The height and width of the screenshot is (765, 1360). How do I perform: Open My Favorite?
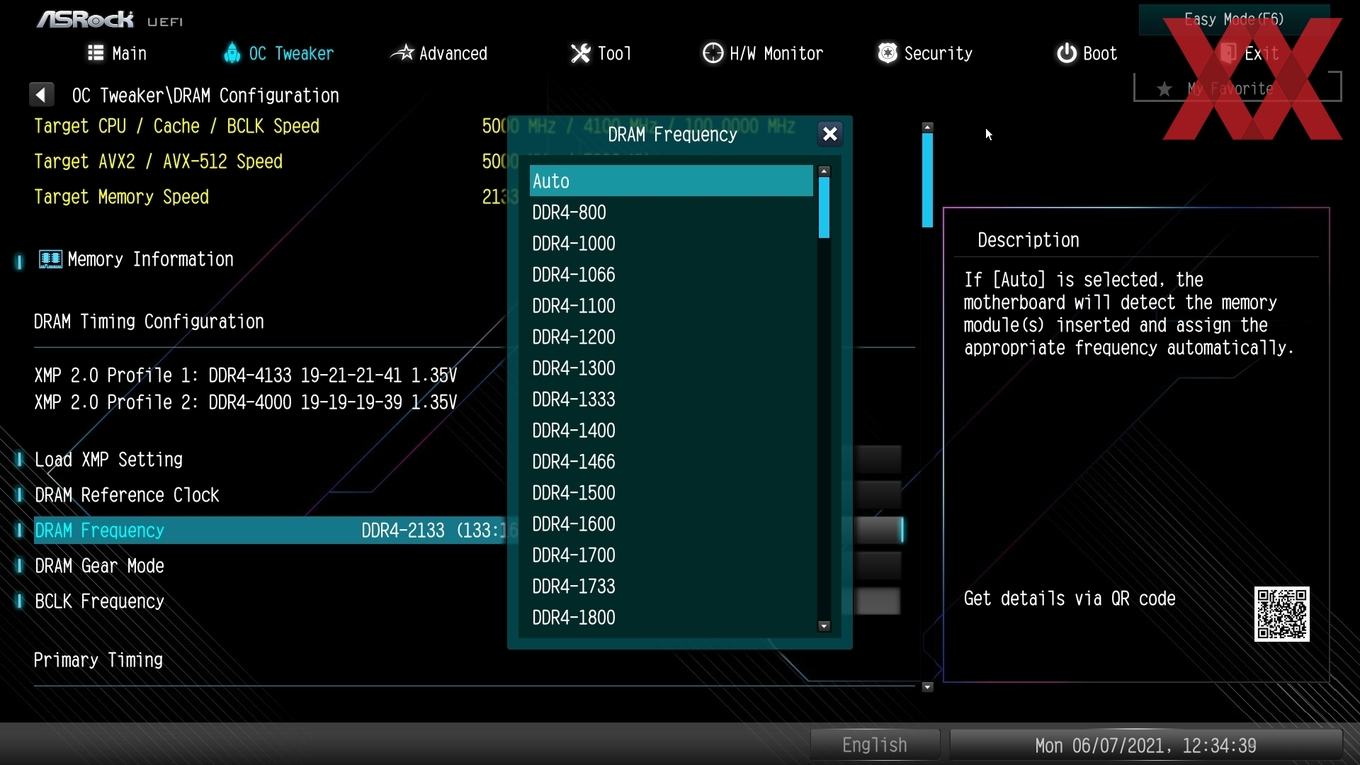coord(1237,88)
